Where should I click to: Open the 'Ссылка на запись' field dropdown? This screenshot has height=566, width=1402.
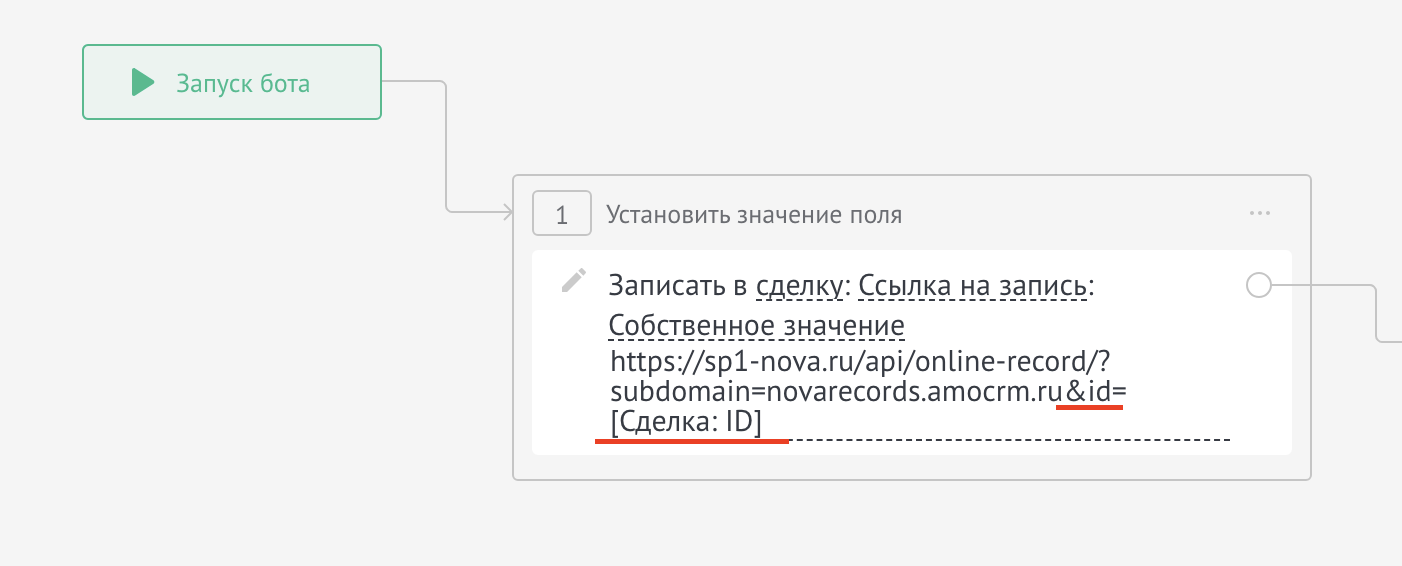point(972,287)
